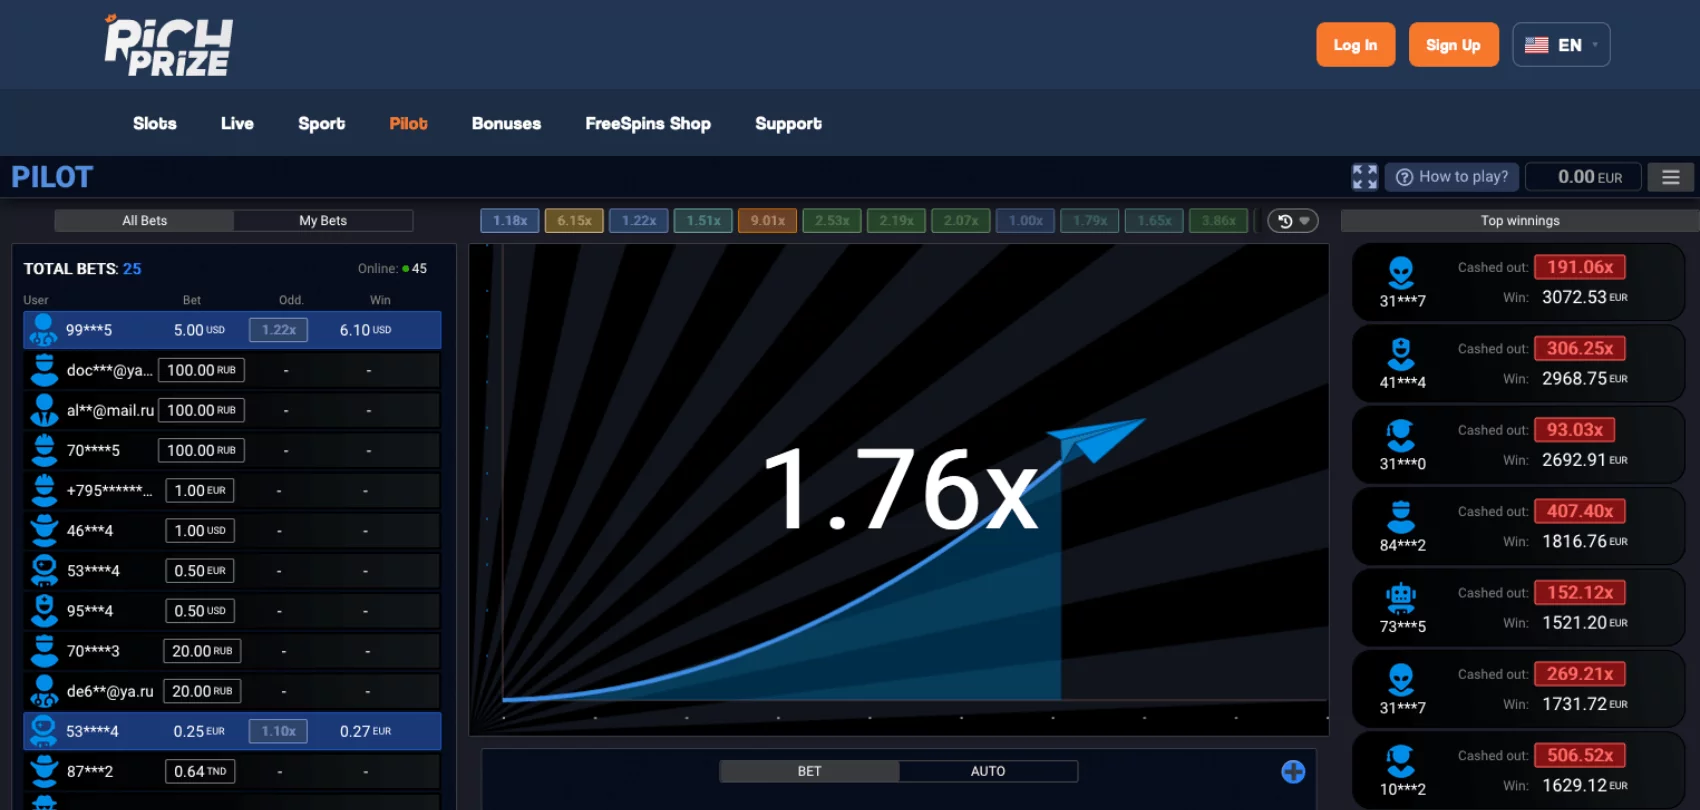Open the hamburger menu beside balance
Image resolution: width=1700 pixels, height=810 pixels.
(1670, 177)
